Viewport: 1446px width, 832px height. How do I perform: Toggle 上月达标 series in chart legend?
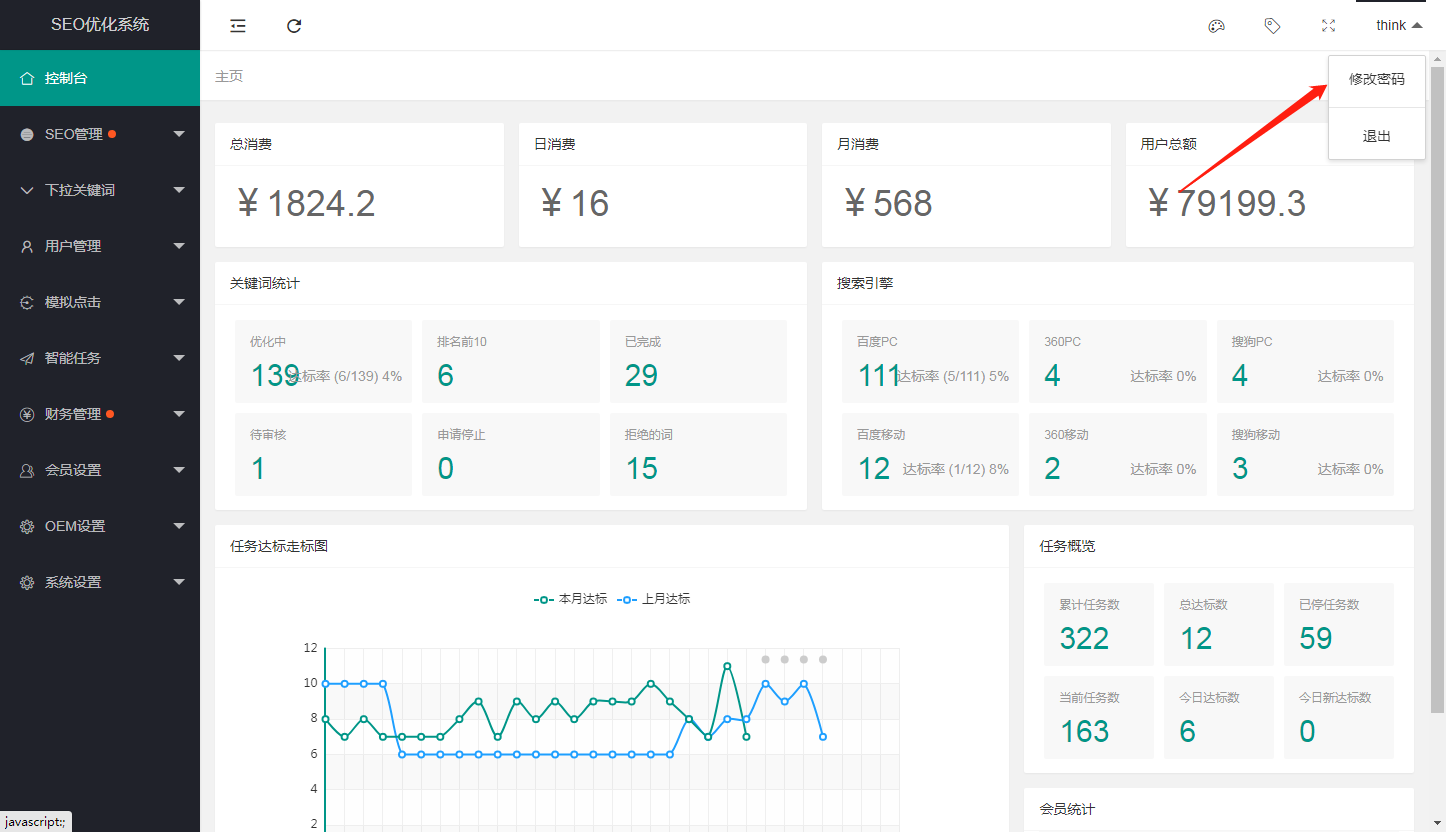(654, 599)
